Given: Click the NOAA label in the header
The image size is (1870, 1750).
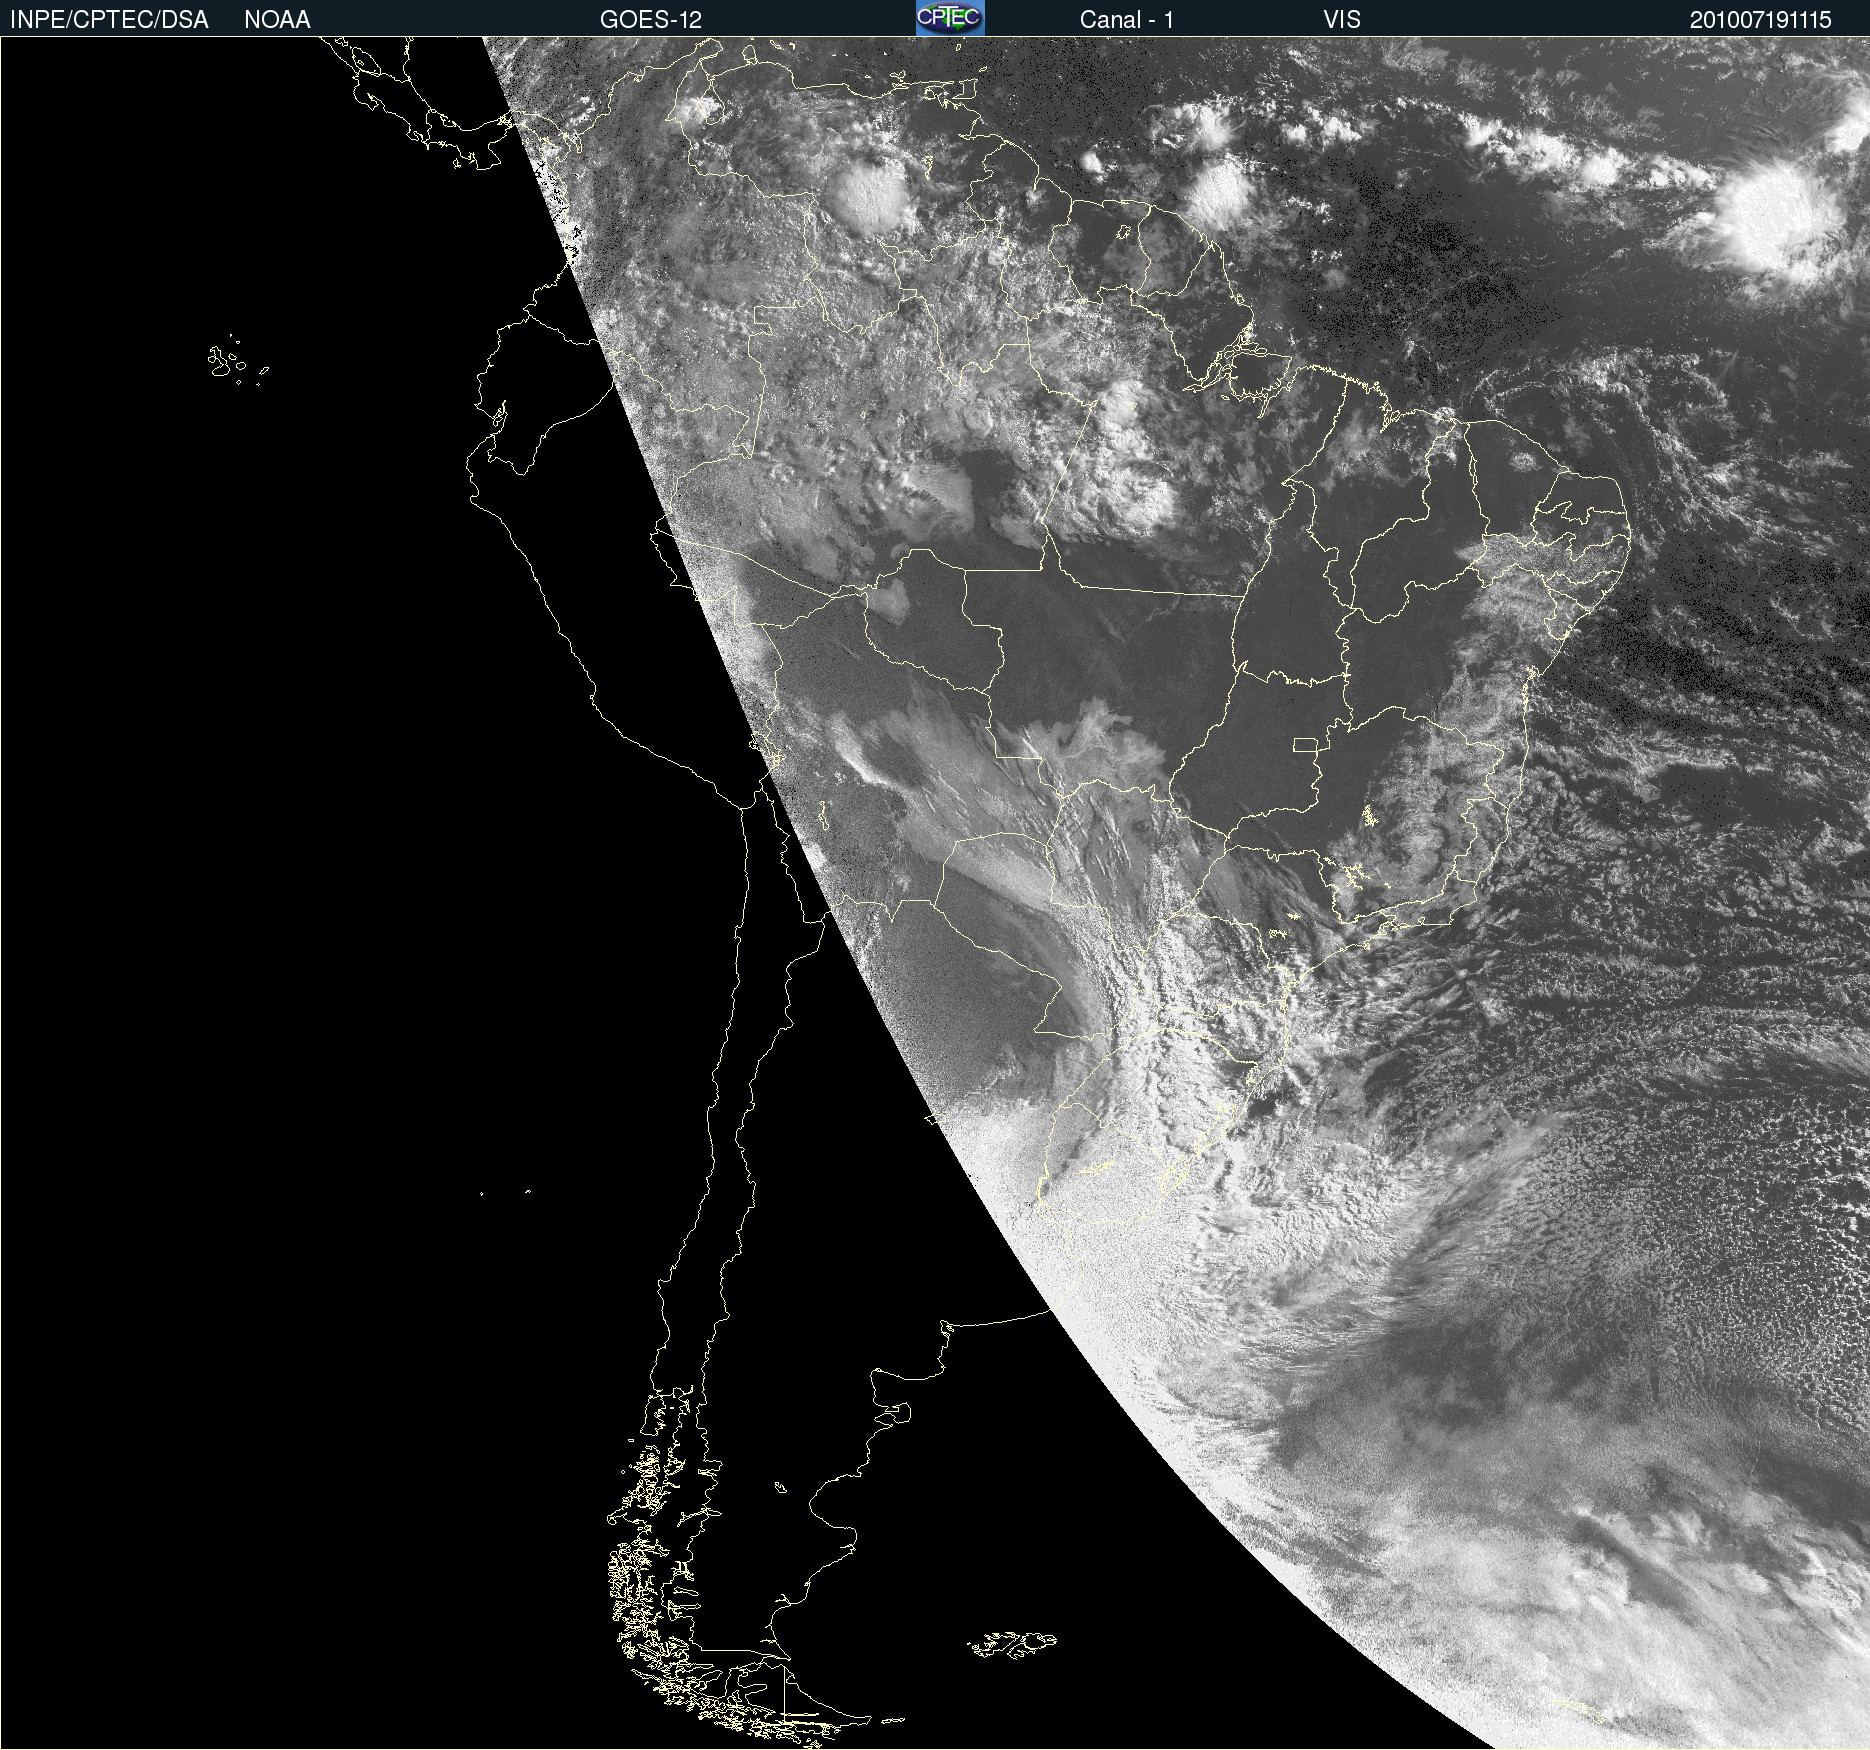Looking at the screenshot, I should coord(277,20).
